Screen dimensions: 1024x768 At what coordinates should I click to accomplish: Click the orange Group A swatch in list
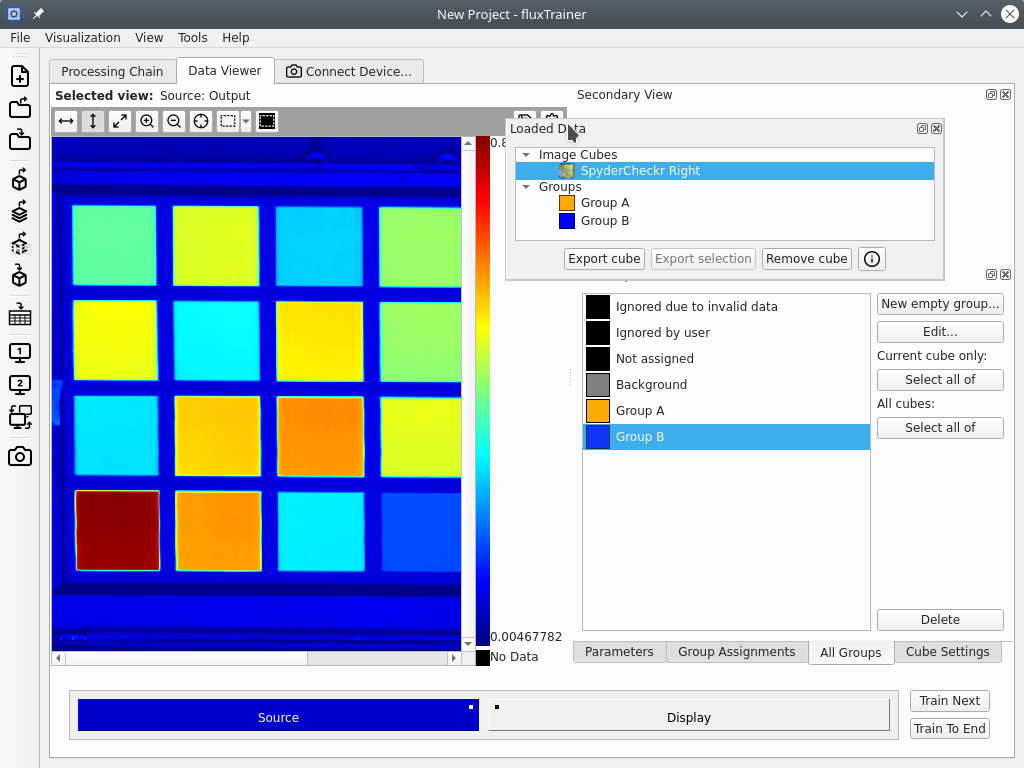pos(598,411)
